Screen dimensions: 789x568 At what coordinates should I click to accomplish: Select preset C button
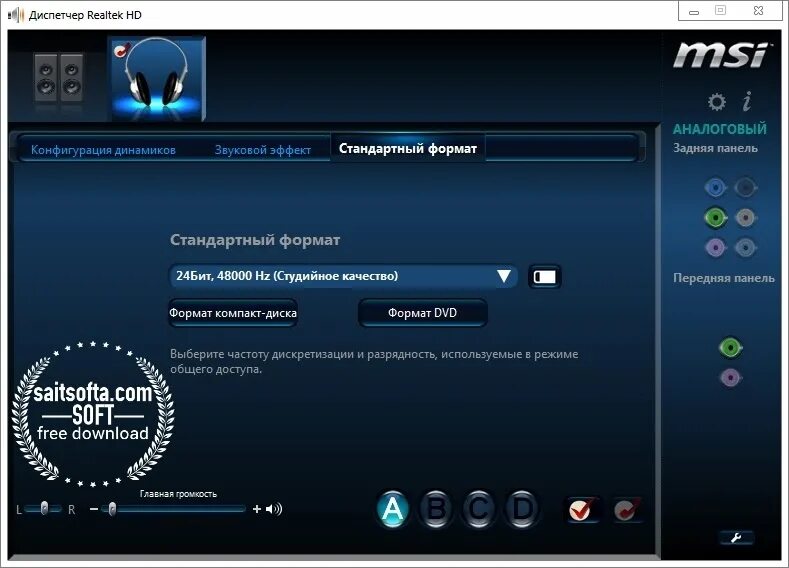coord(479,509)
